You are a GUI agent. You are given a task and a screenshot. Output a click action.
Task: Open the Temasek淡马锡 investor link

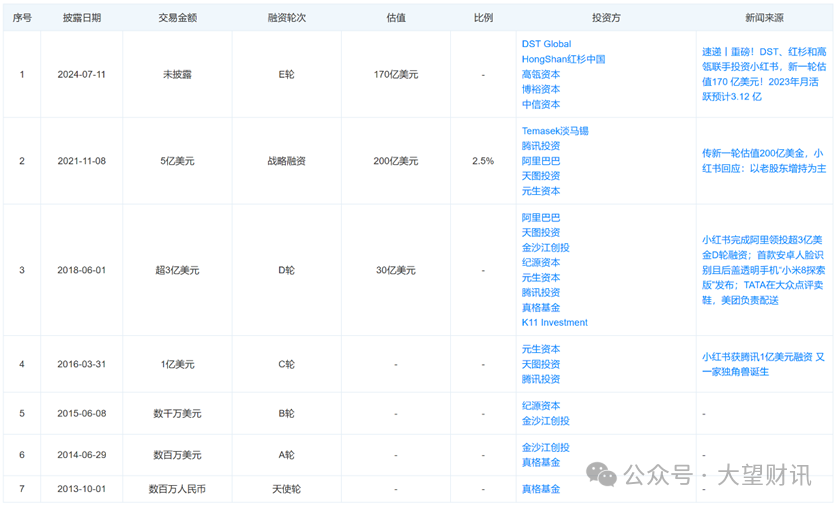pos(555,131)
